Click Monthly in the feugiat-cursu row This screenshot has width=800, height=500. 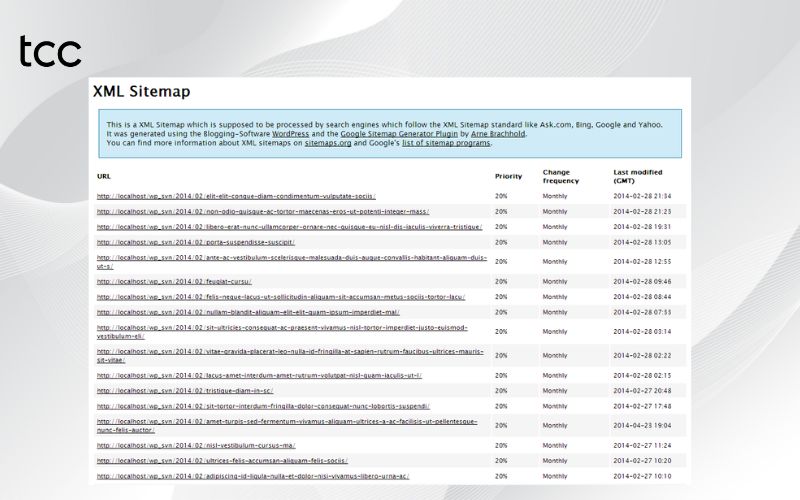[x=555, y=281]
